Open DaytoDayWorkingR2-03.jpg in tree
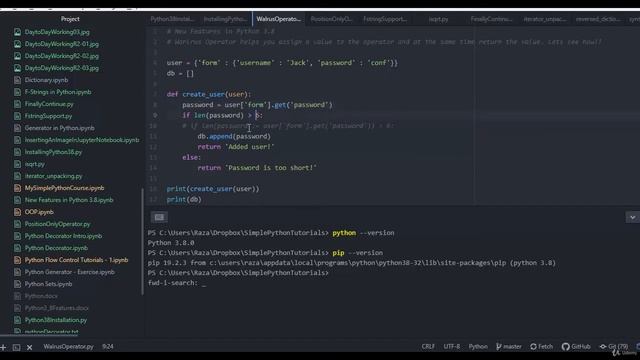This screenshot has width=640, height=360. pyautogui.click(x=62, y=68)
